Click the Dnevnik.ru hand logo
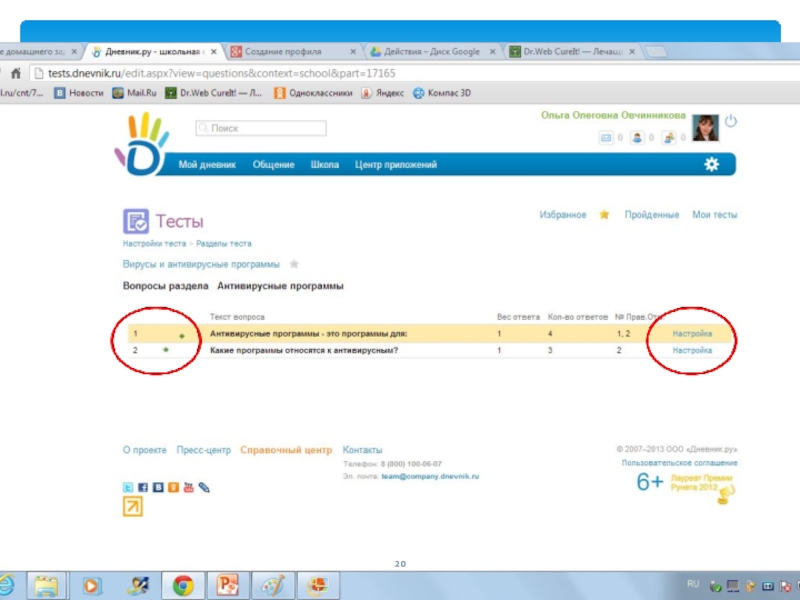 pyautogui.click(x=142, y=143)
